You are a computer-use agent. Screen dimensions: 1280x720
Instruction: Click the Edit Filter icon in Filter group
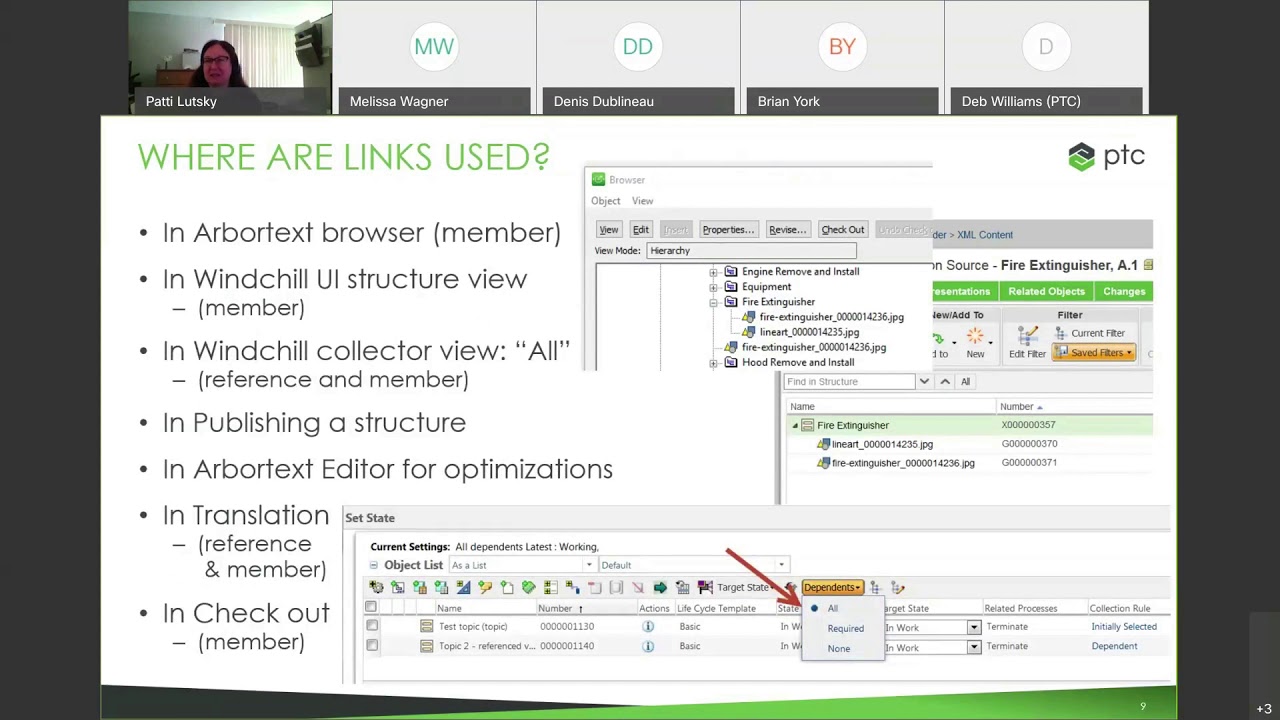point(1027,337)
